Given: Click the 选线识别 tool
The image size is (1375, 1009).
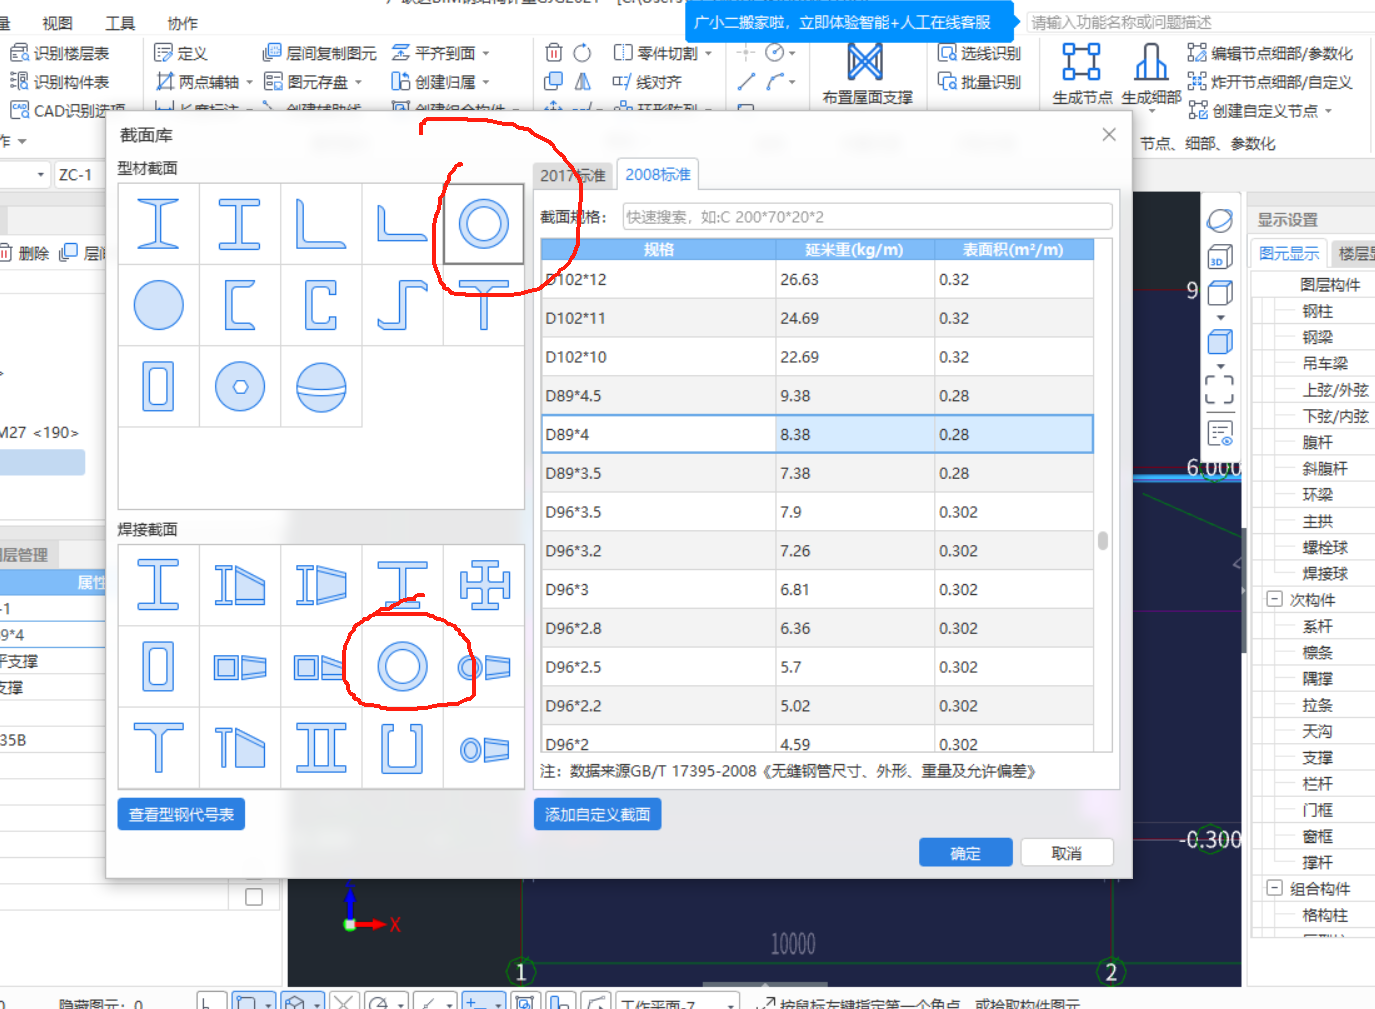Looking at the screenshot, I should [979, 53].
